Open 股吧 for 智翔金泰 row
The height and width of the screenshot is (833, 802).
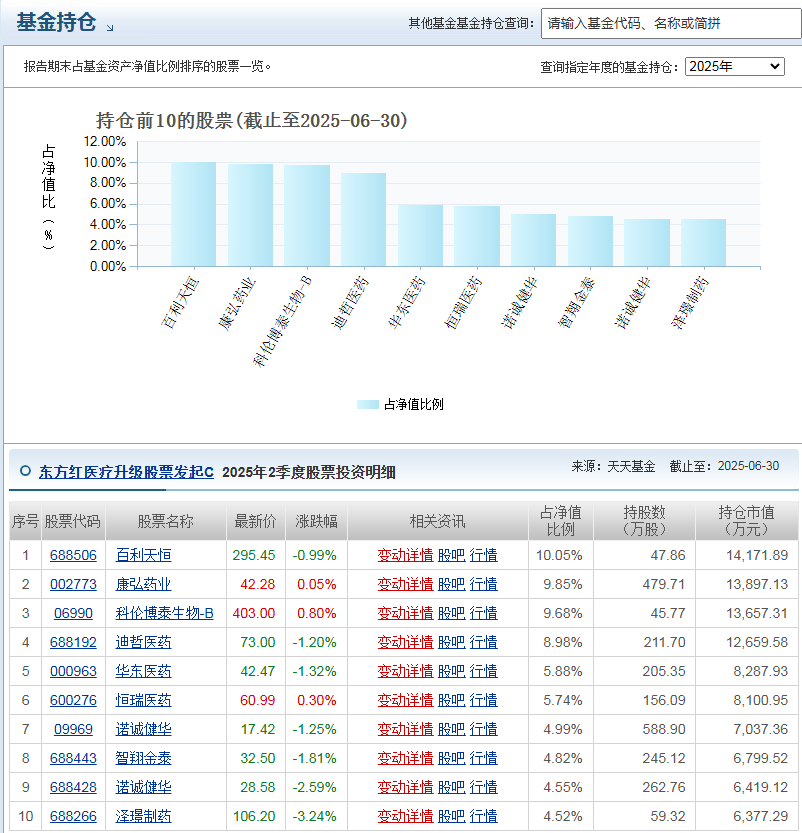451,758
